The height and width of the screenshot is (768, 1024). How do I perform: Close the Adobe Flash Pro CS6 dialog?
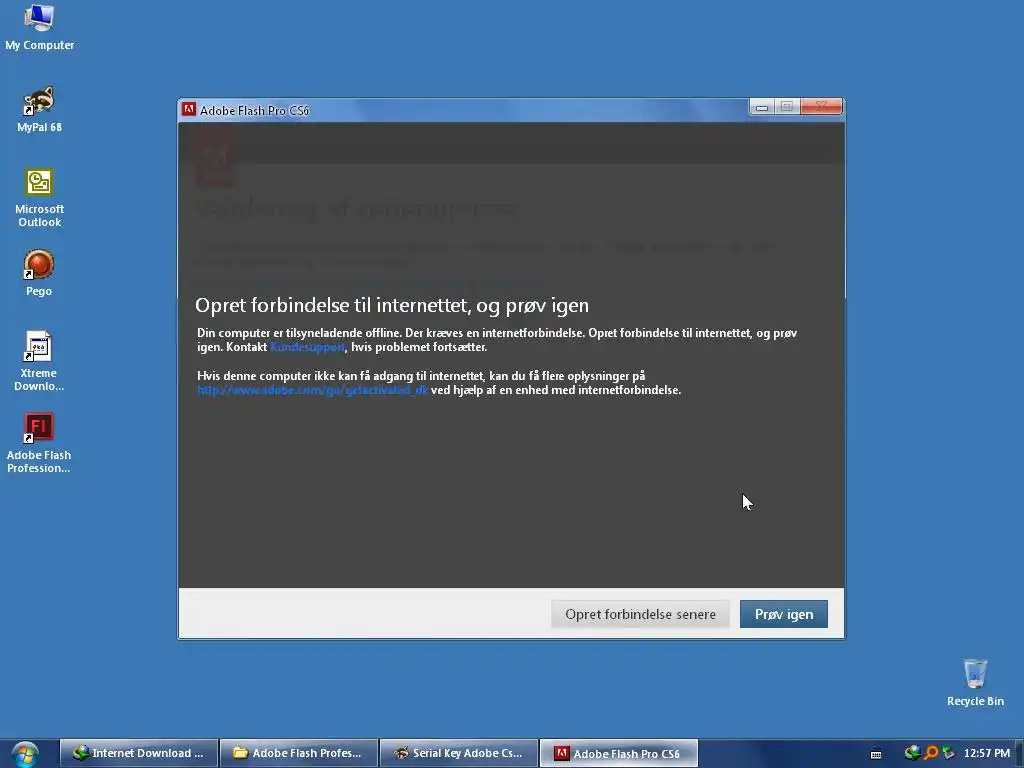click(821, 106)
